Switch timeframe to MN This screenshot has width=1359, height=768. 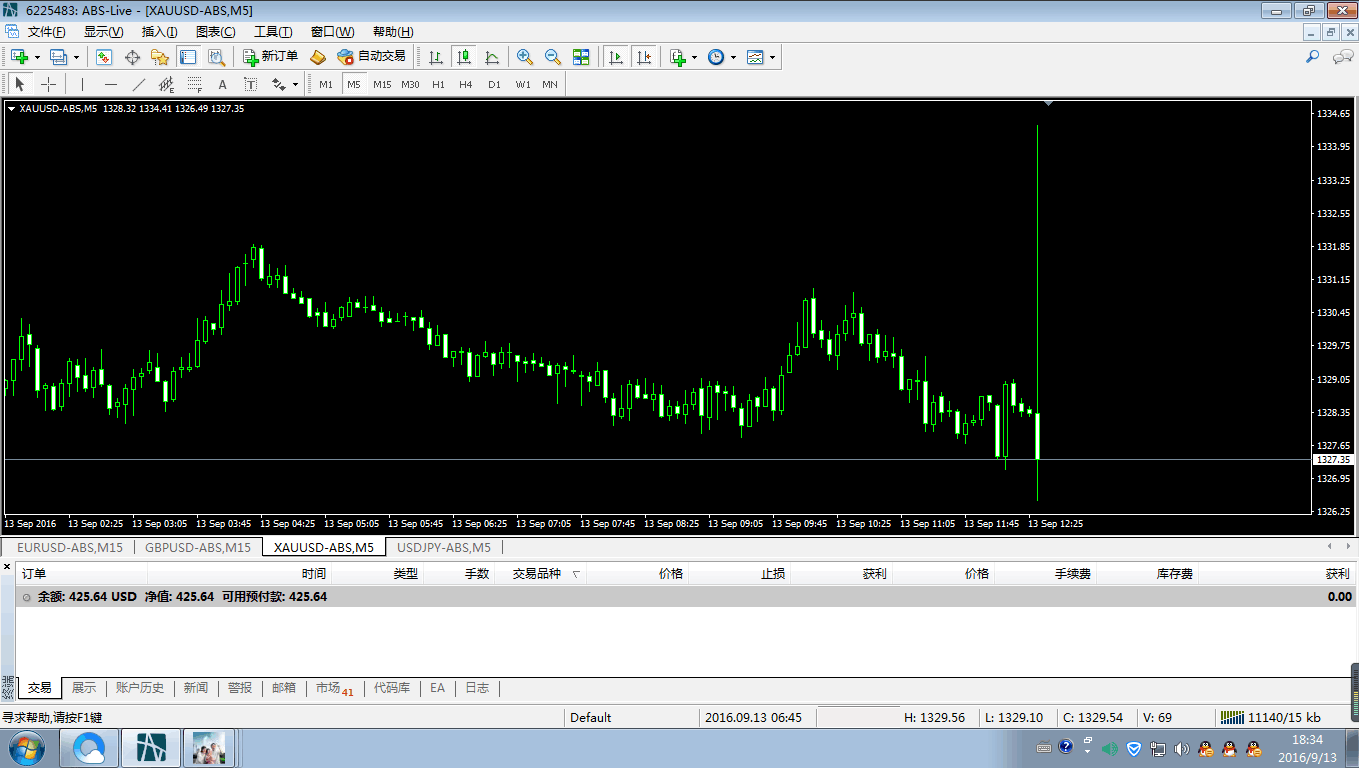[x=550, y=84]
